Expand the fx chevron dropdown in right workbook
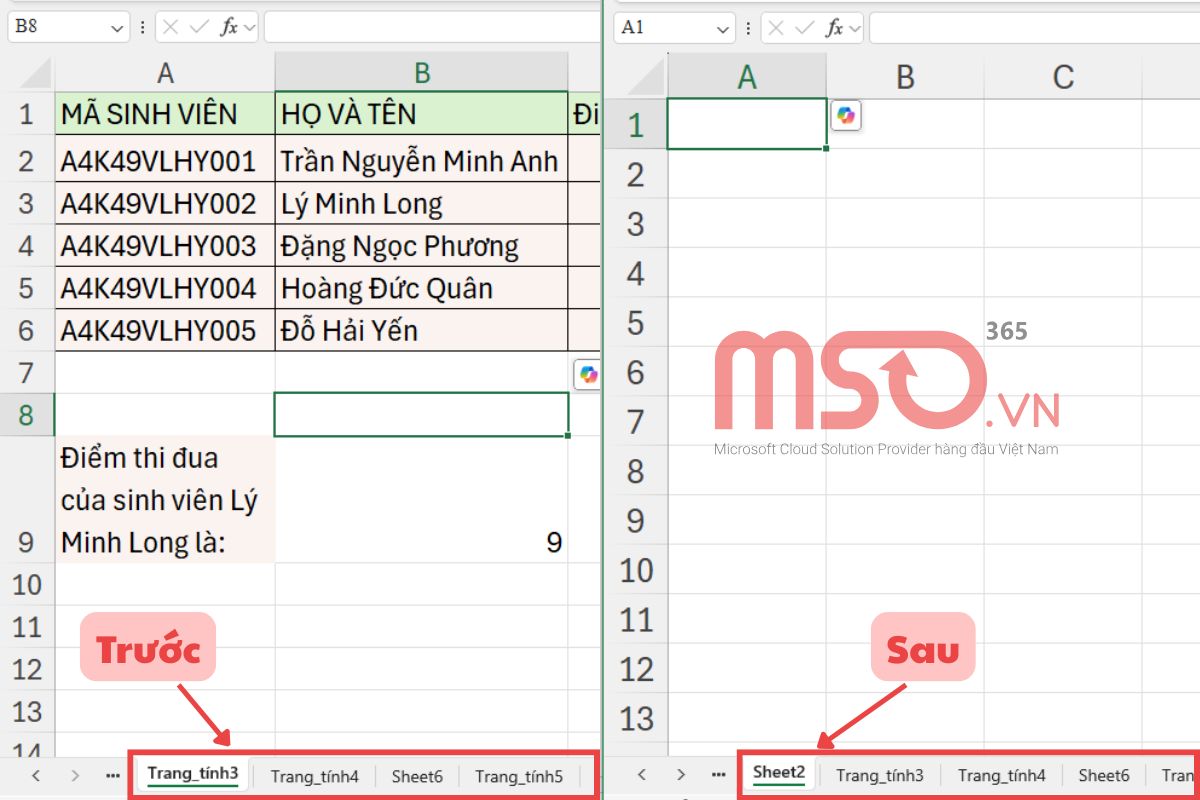 pyautogui.click(x=855, y=27)
